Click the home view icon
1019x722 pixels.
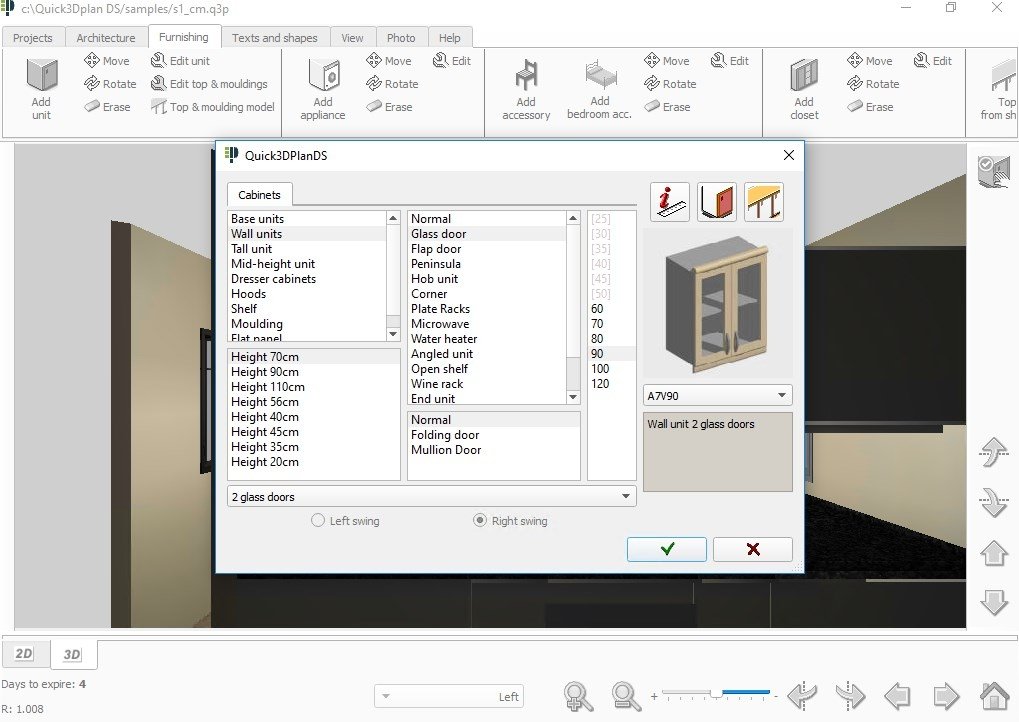point(994,697)
